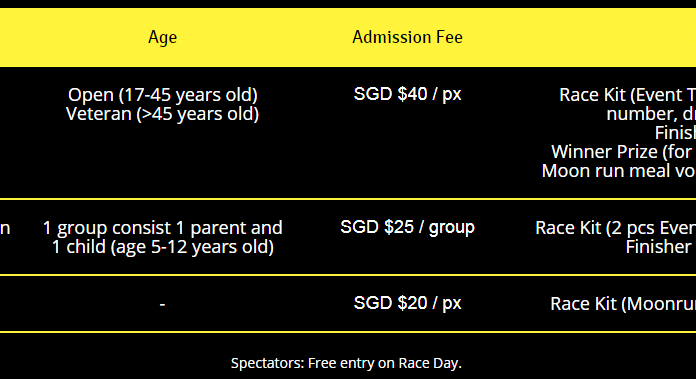696x379 pixels.
Task: Click Race Kit (Moonrun text
Action: (623, 304)
